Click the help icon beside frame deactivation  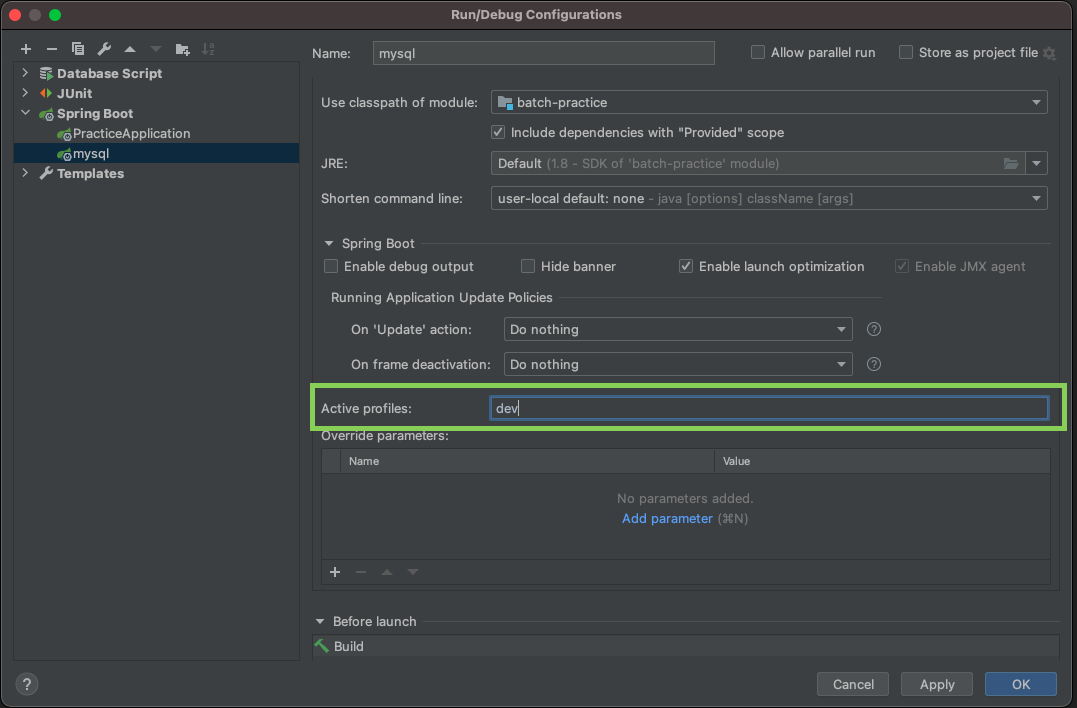tap(874, 364)
